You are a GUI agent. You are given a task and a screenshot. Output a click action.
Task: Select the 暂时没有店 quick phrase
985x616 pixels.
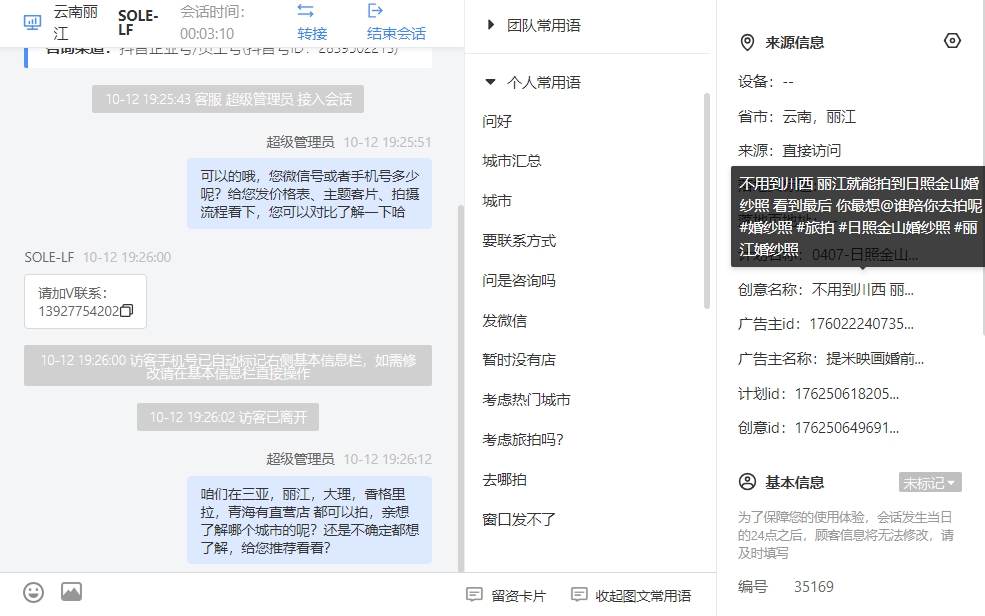pyautogui.click(x=519, y=360)
